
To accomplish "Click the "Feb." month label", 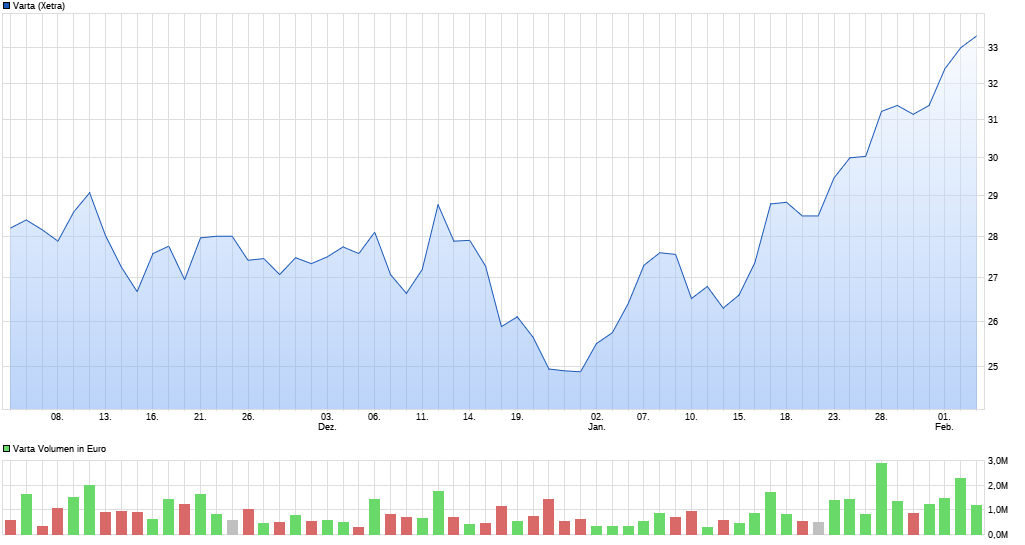I will click(x=944, y=427).
